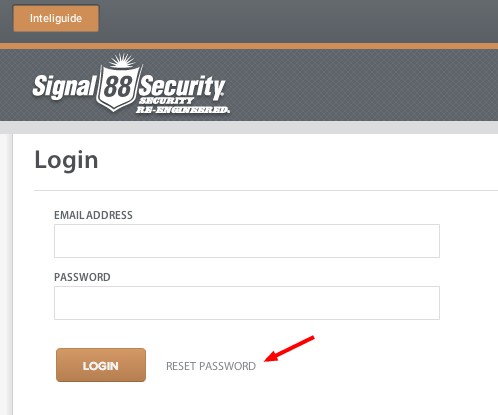Viewport: 498px width, 415px height.
Task: Click the 88 shield emblem
Action: pos(119,87)
